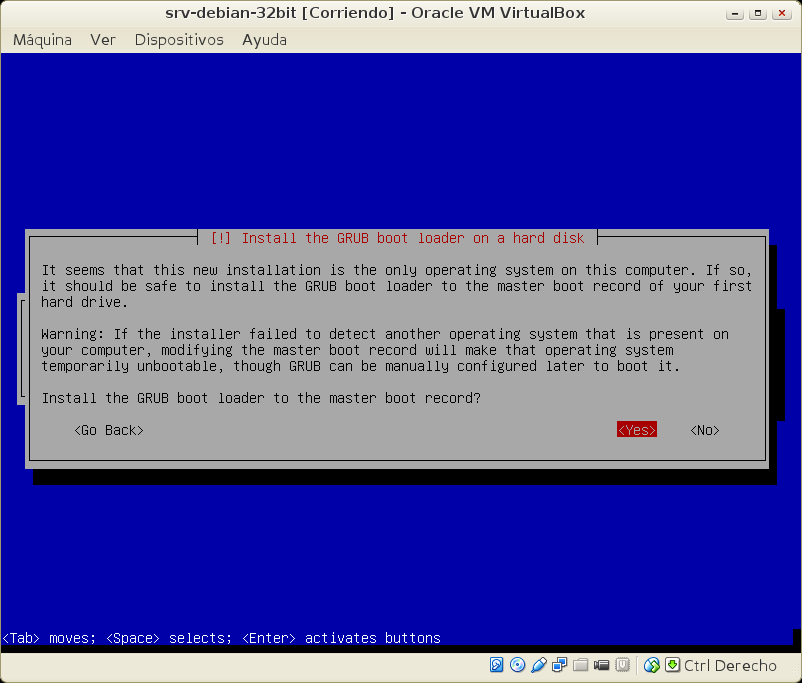This screenshot has height=683, width=802.
Task: Open the Ver menu
Action: (x=103, y=40)
